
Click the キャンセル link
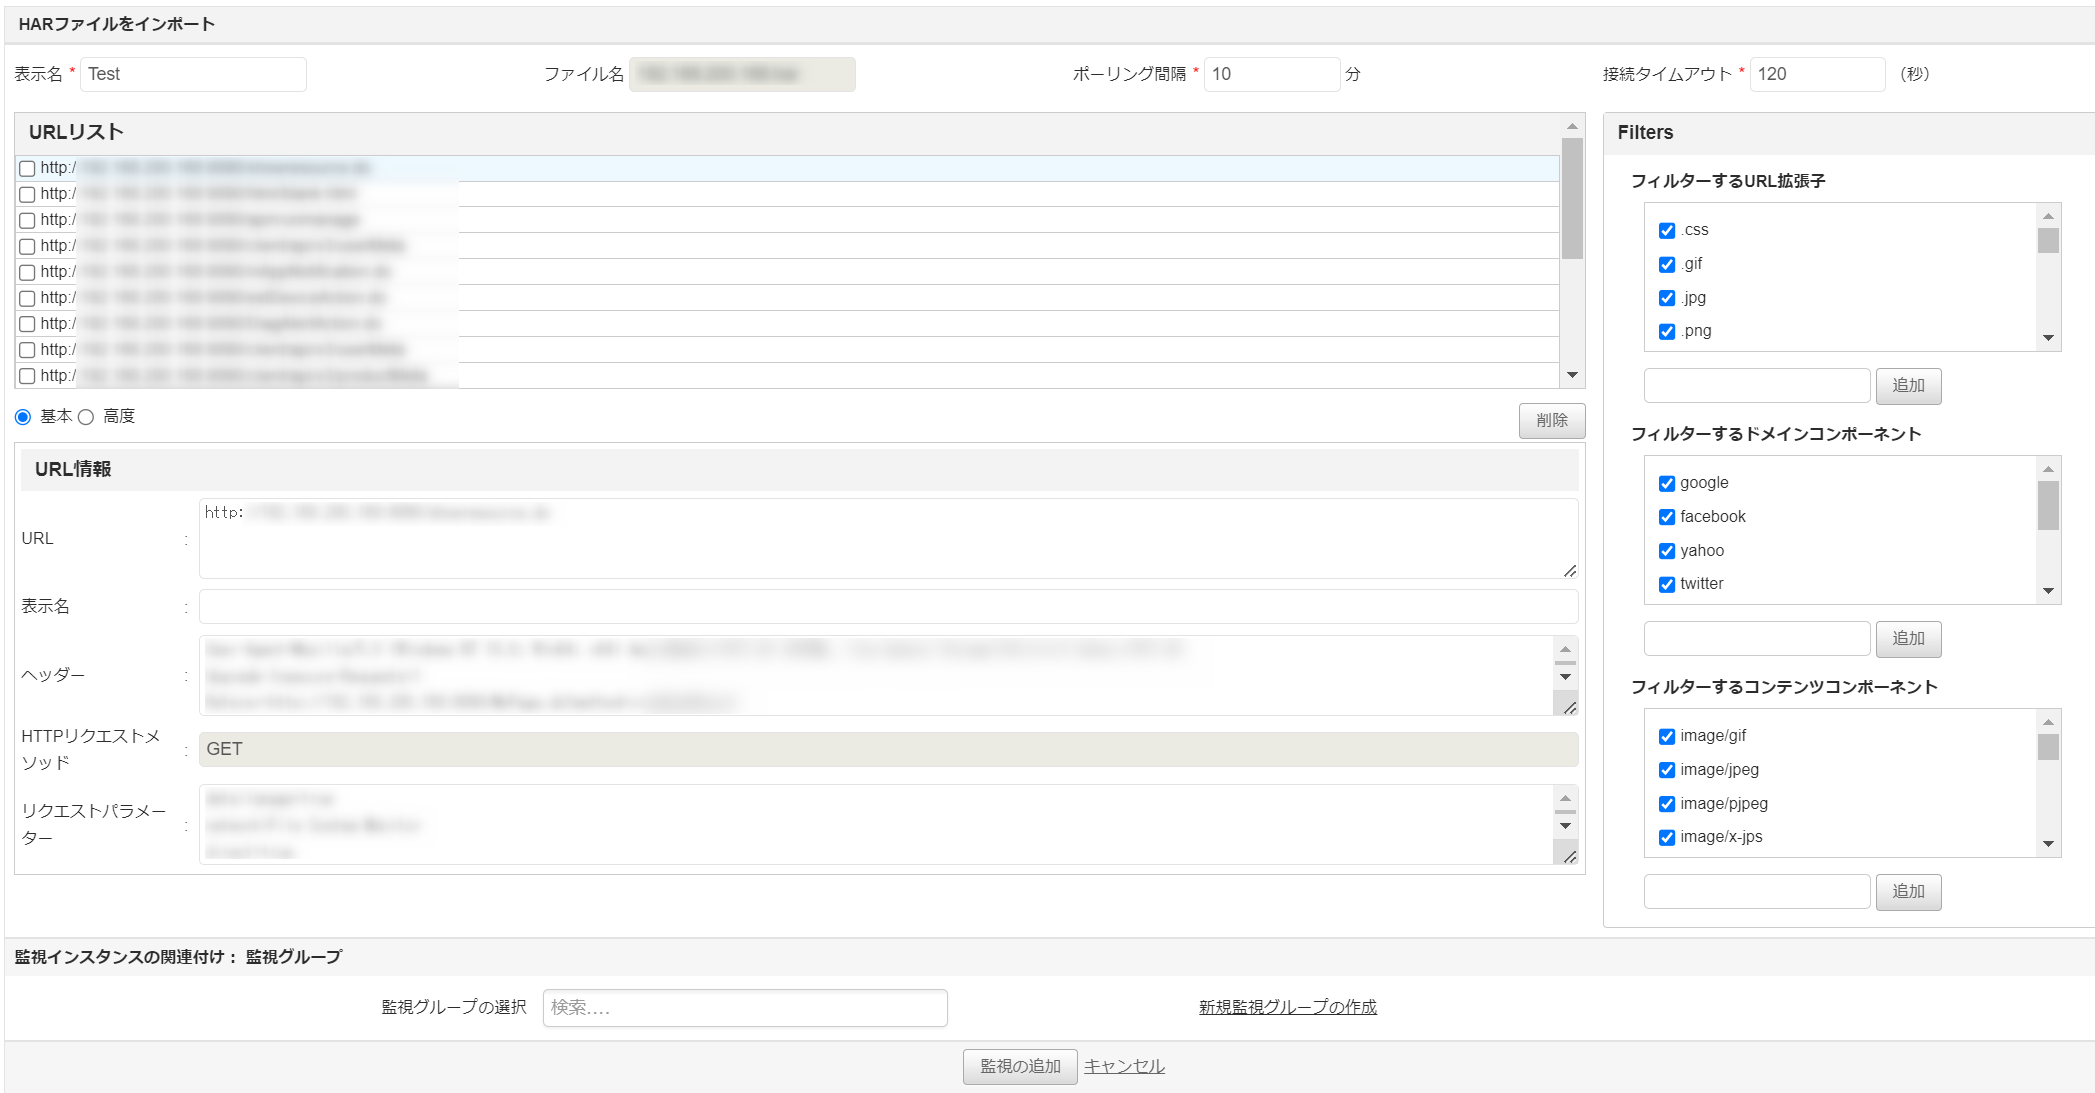pos(1124,1066)
